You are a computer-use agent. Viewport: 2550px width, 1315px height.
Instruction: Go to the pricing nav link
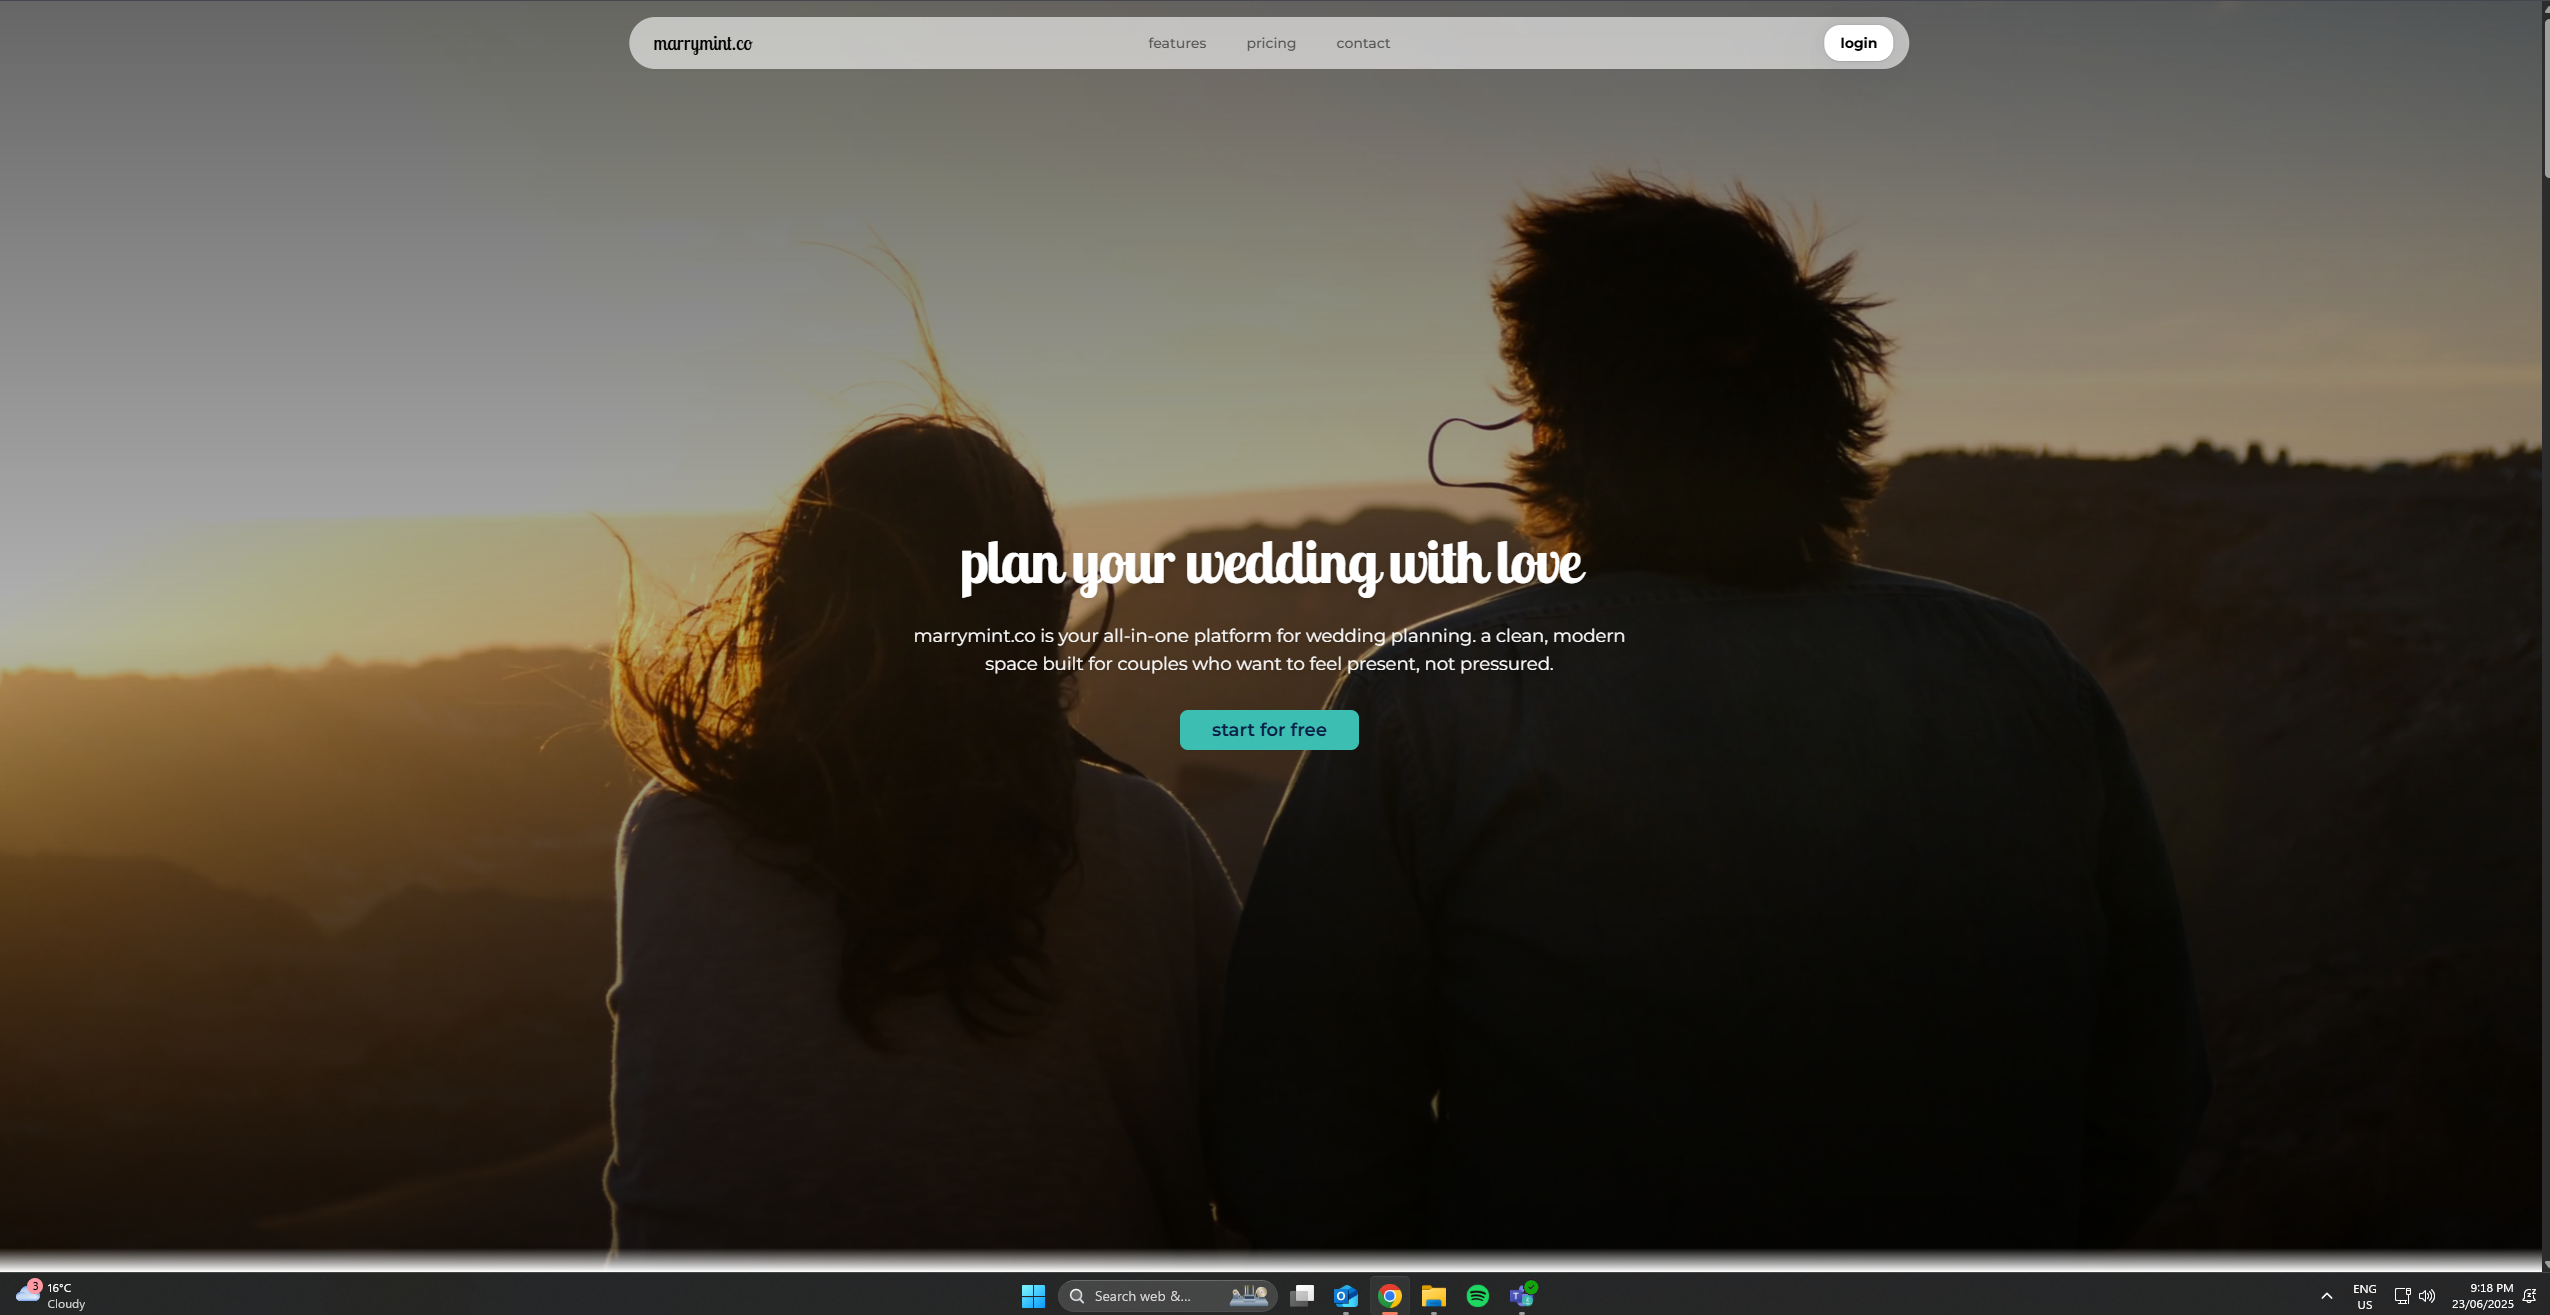pos(1270,43)
